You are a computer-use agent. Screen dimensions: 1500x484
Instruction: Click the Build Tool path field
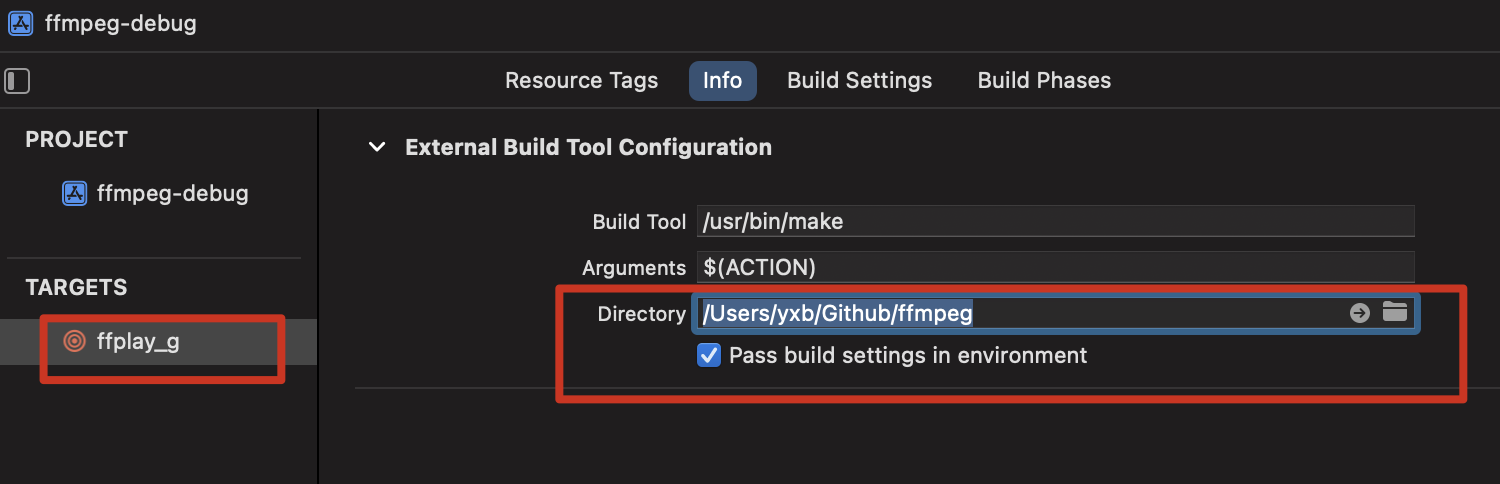(1055, 221)
